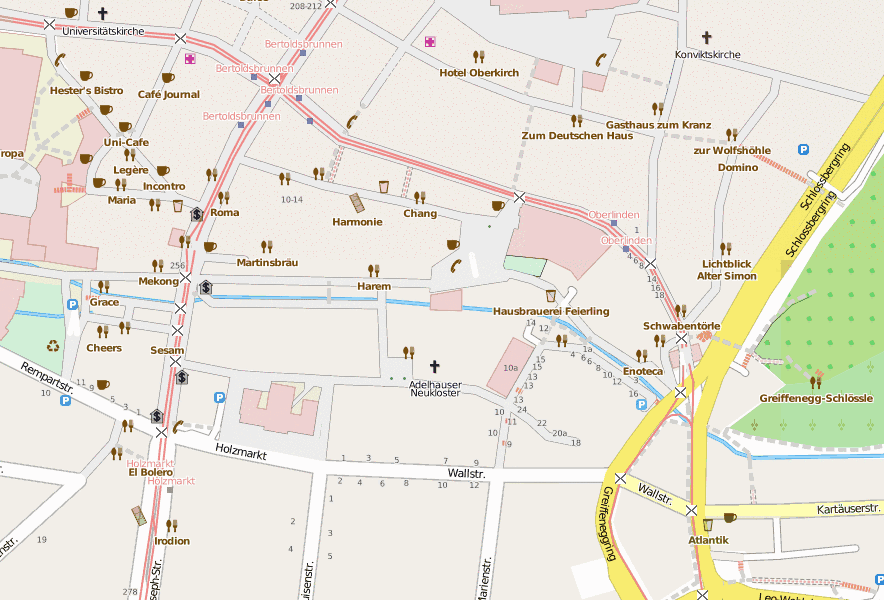Select the restaurant icon above Martinsbräu
Image resolution: width=884 pixels, height=600 pixels.
click(267, 246)
